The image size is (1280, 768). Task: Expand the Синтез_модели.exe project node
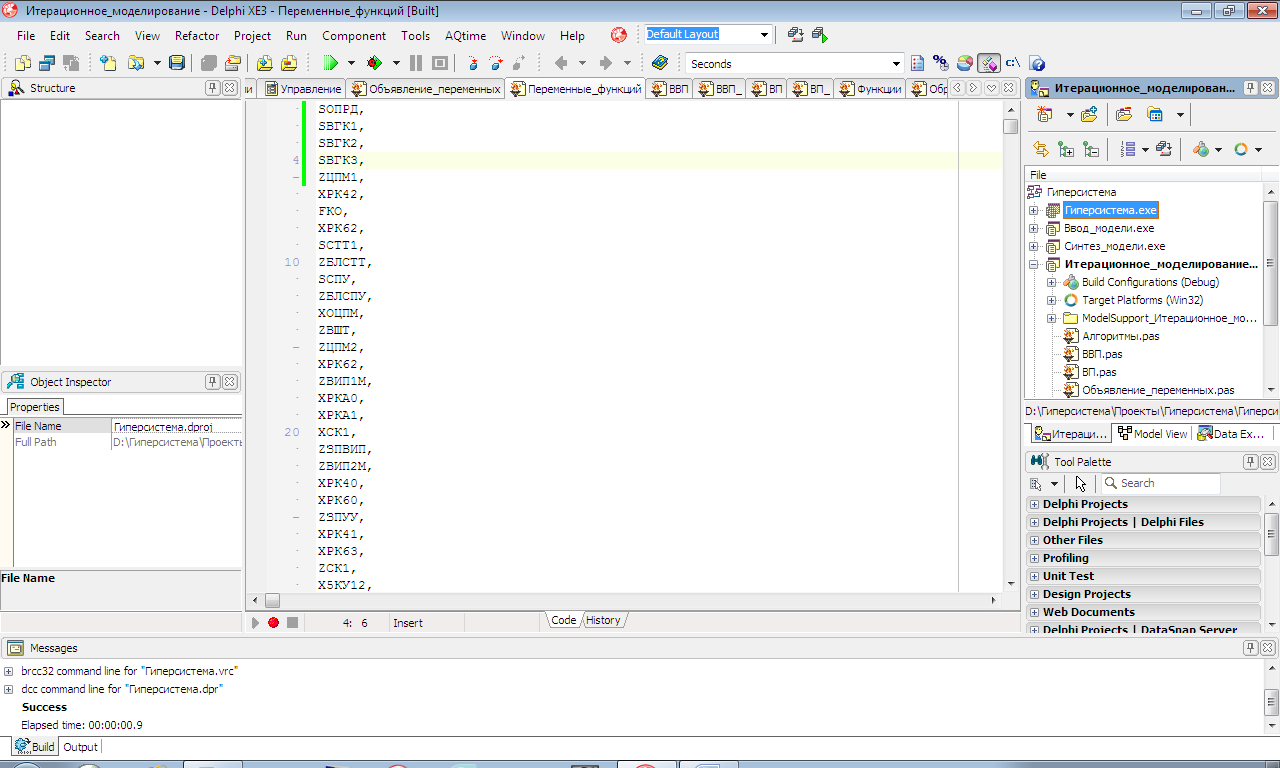pos(1034,247)
